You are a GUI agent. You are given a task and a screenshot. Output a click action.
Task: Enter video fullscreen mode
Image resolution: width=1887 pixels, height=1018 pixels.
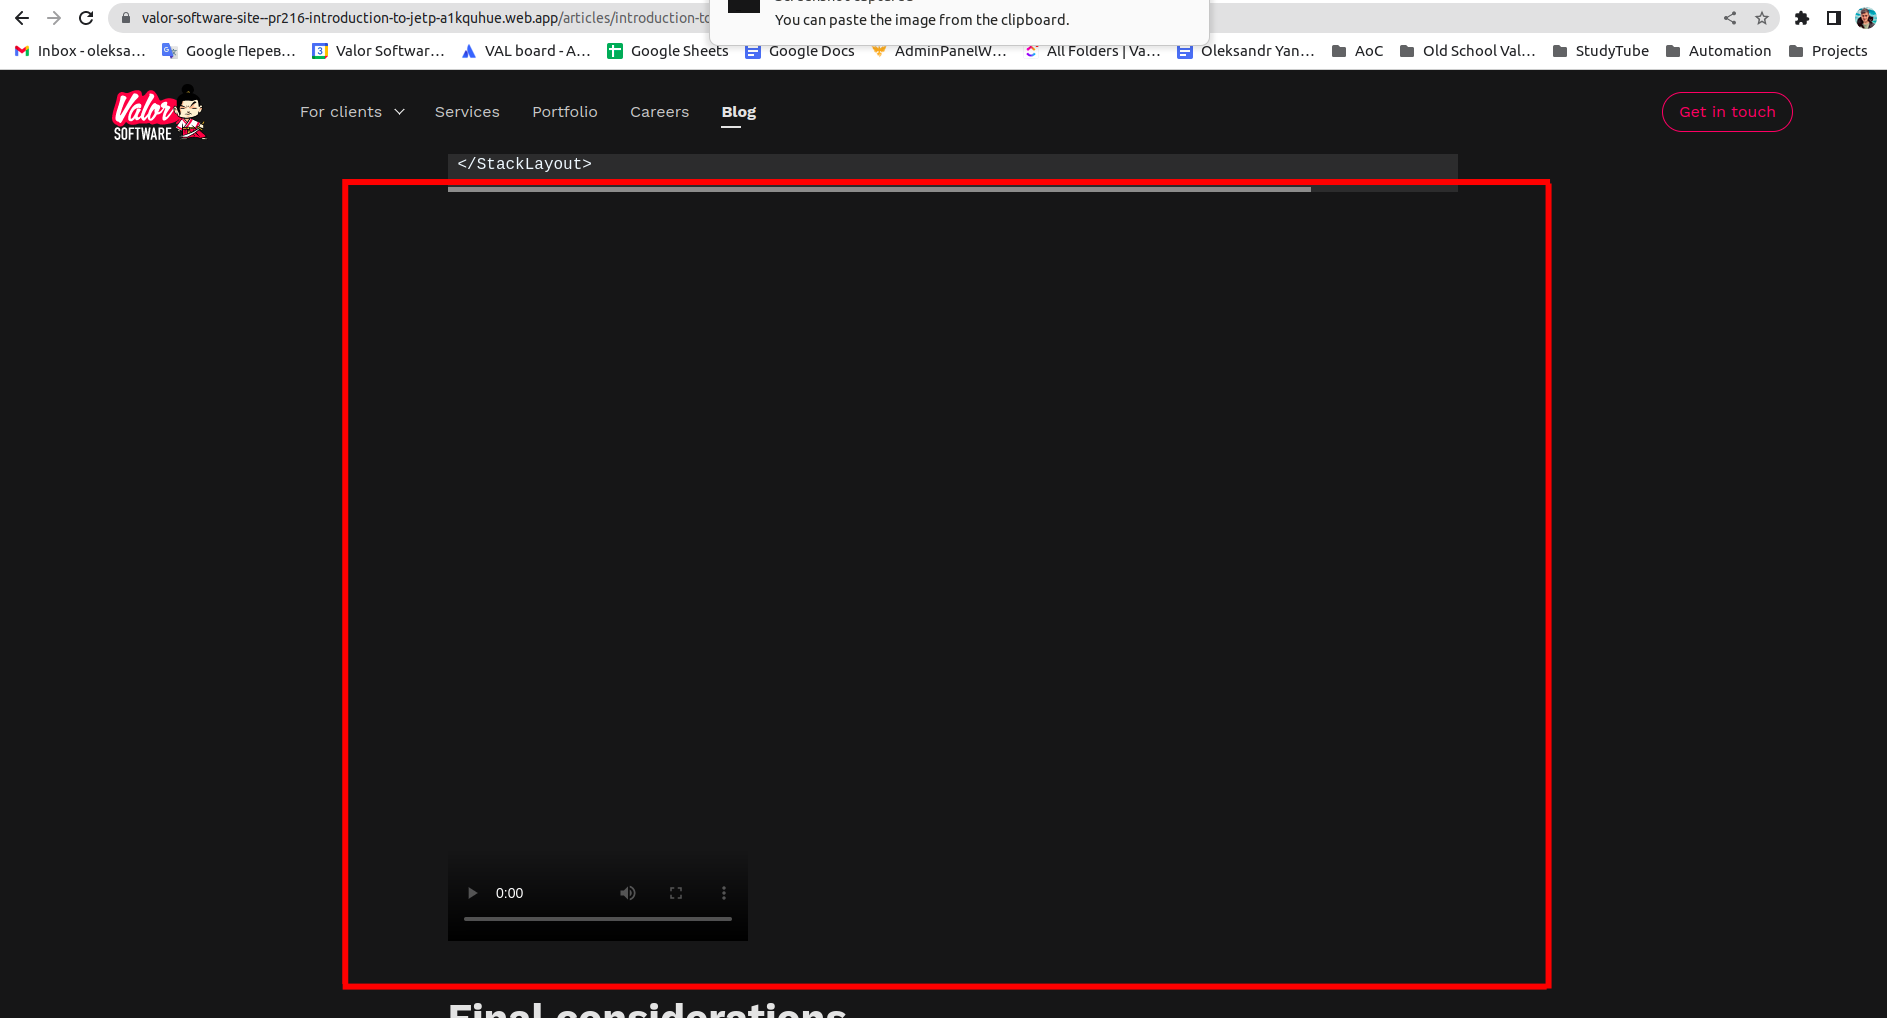676,893
